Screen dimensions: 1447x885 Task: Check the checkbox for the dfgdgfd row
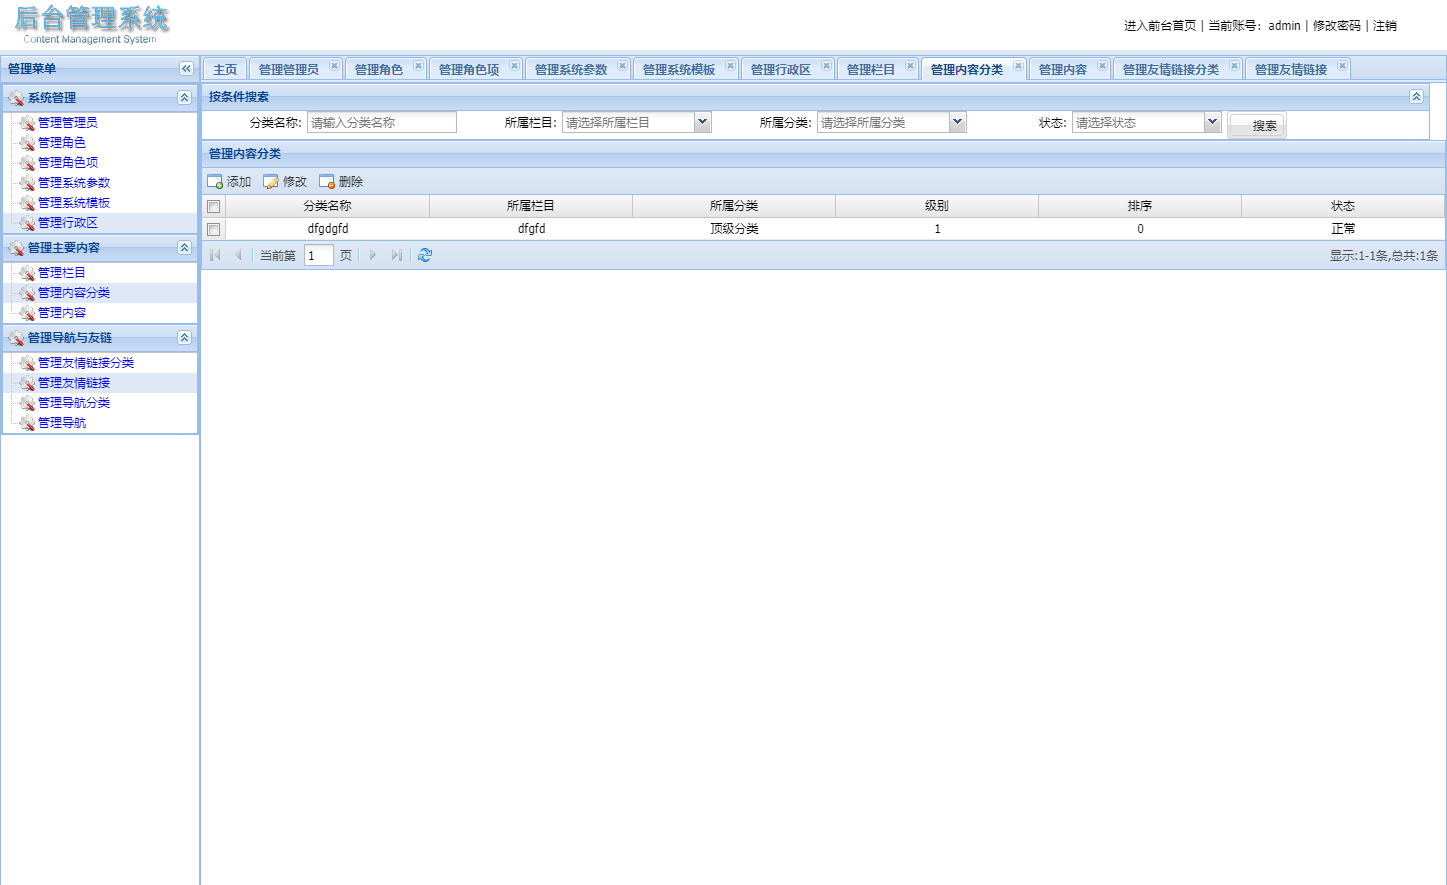click(x=214, y=228)
